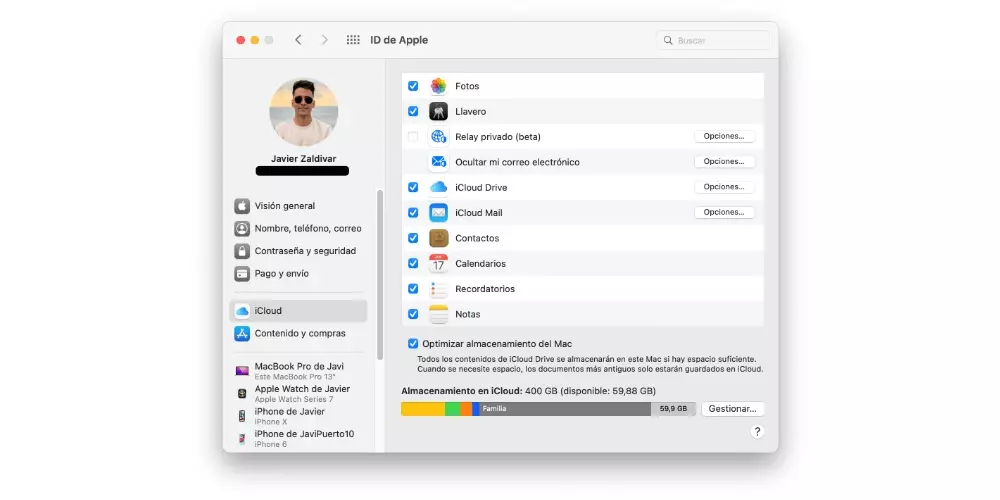
Task: Open Opciones for iCloud Mail
Action: pyautogui.click(x=724, y=212)
